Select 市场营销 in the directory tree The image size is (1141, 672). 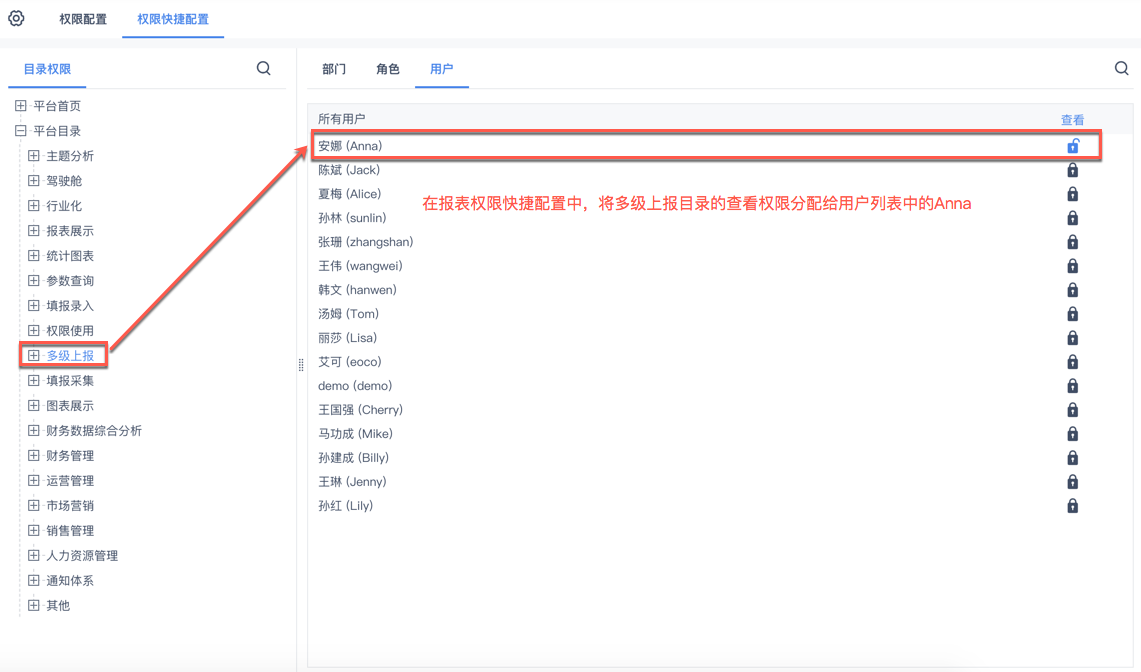(x=70, y=505)
